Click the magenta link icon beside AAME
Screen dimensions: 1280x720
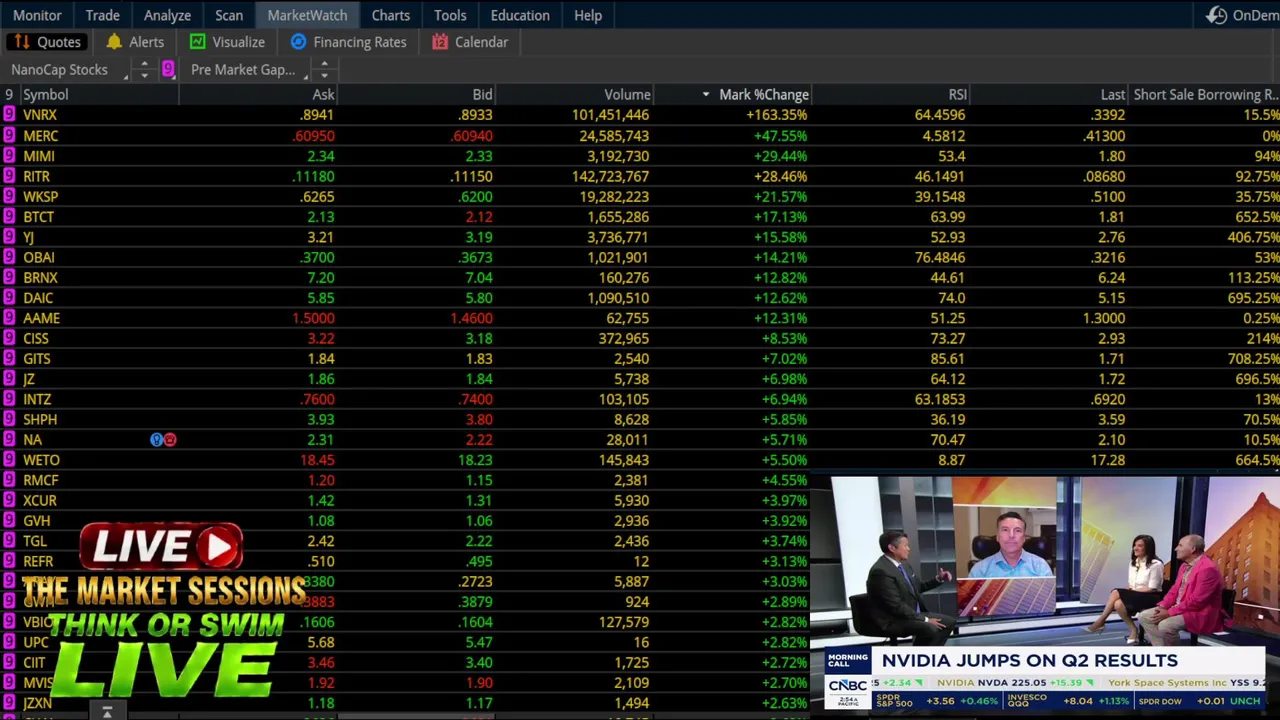point(9,318)
